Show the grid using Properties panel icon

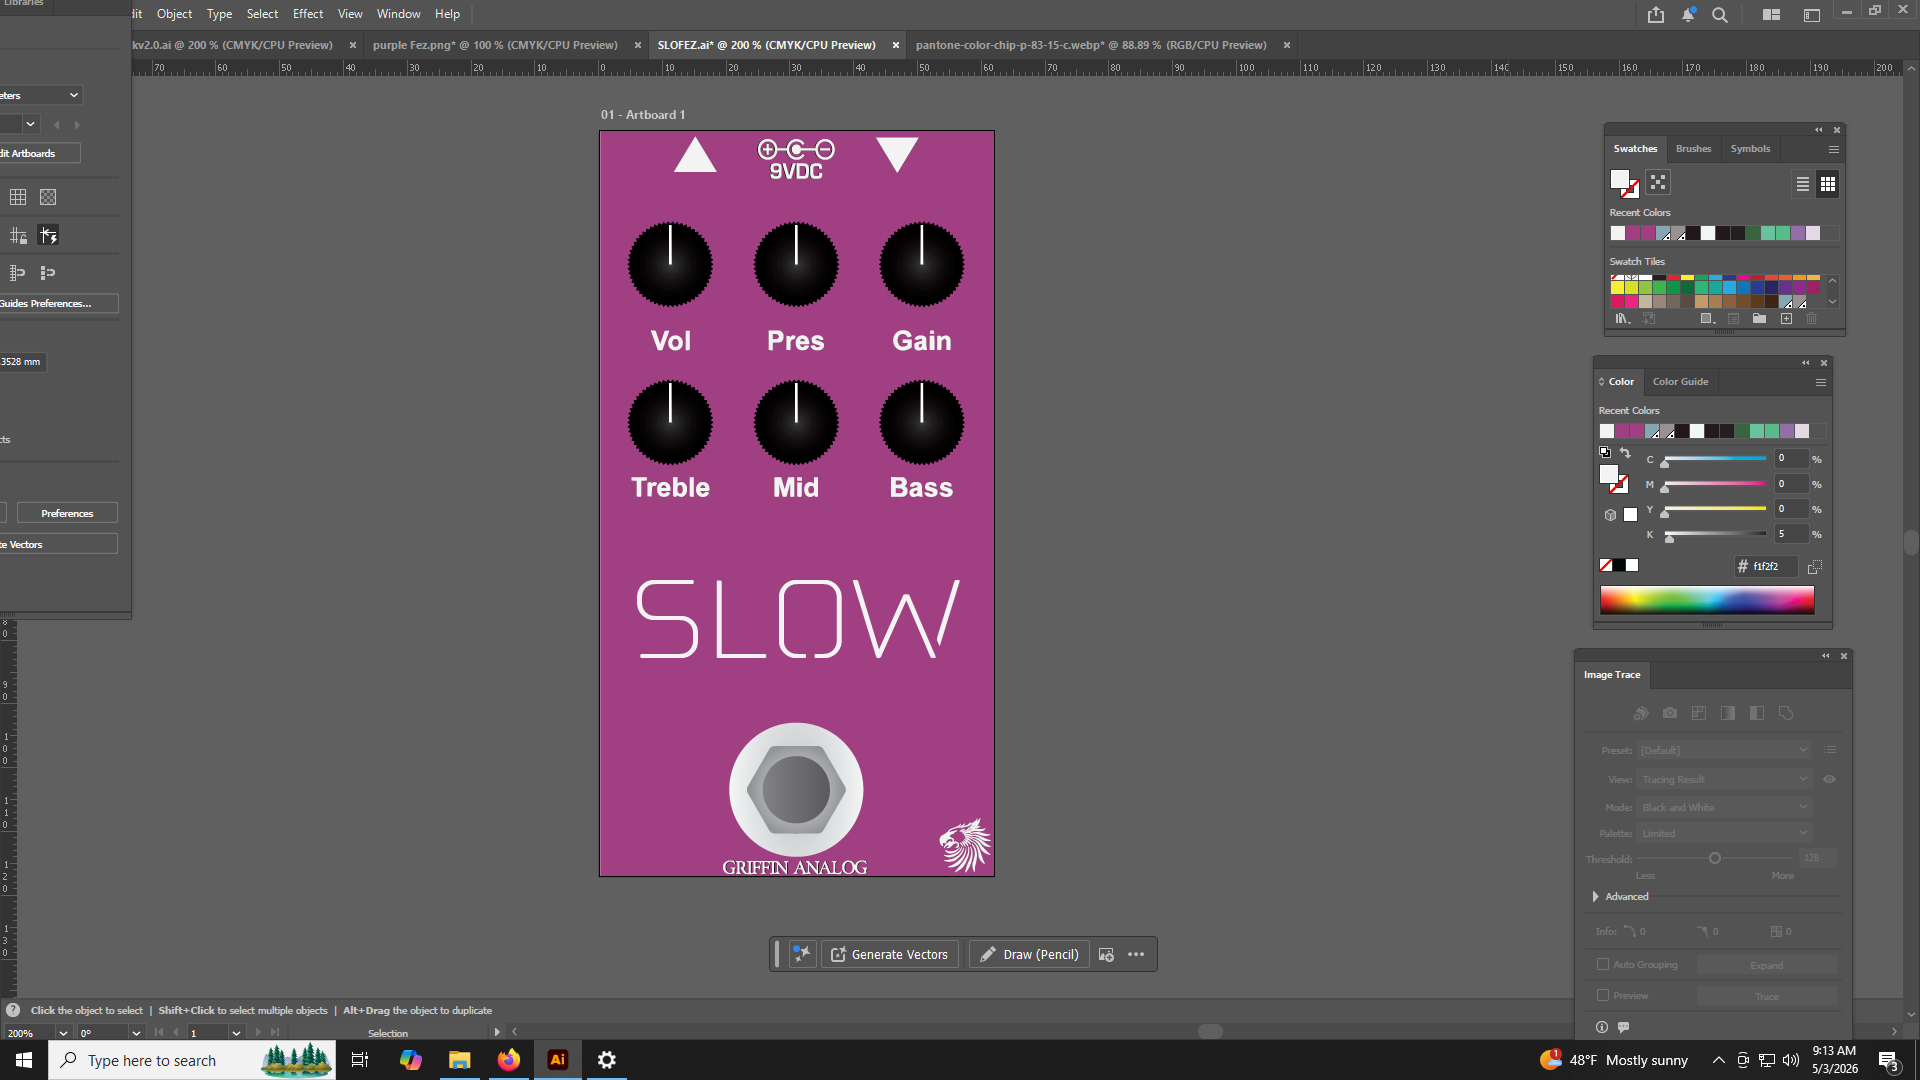coord(18,197)
